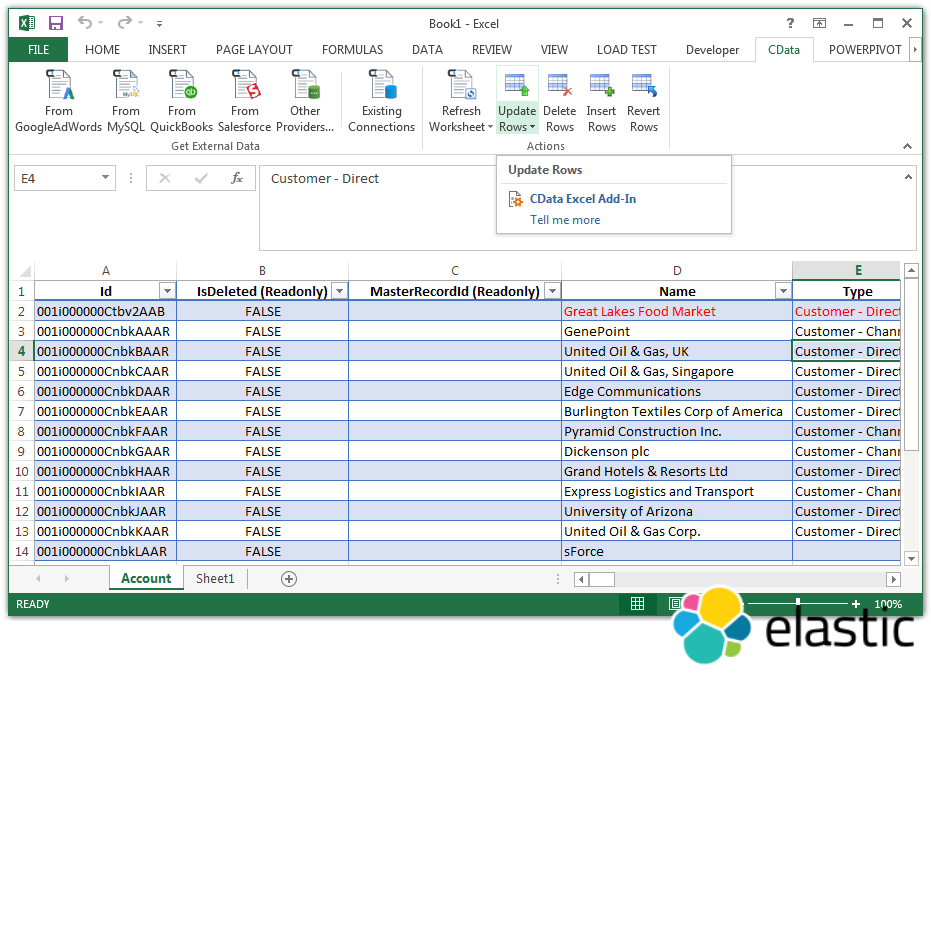Select cell Great Lakes Food Market
This screenshot has width=931, height=931.
[677, 311]
